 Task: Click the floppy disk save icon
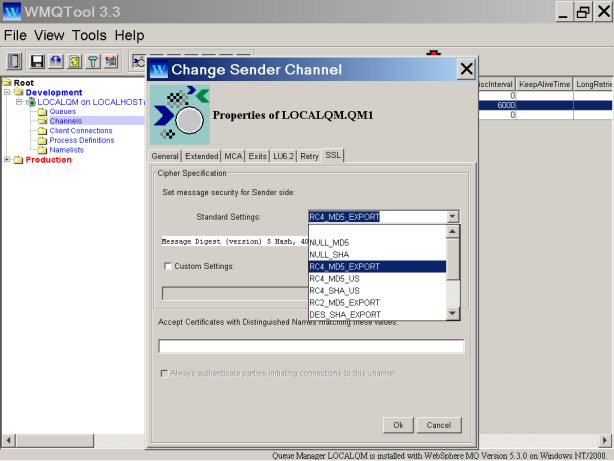[37, 61]
